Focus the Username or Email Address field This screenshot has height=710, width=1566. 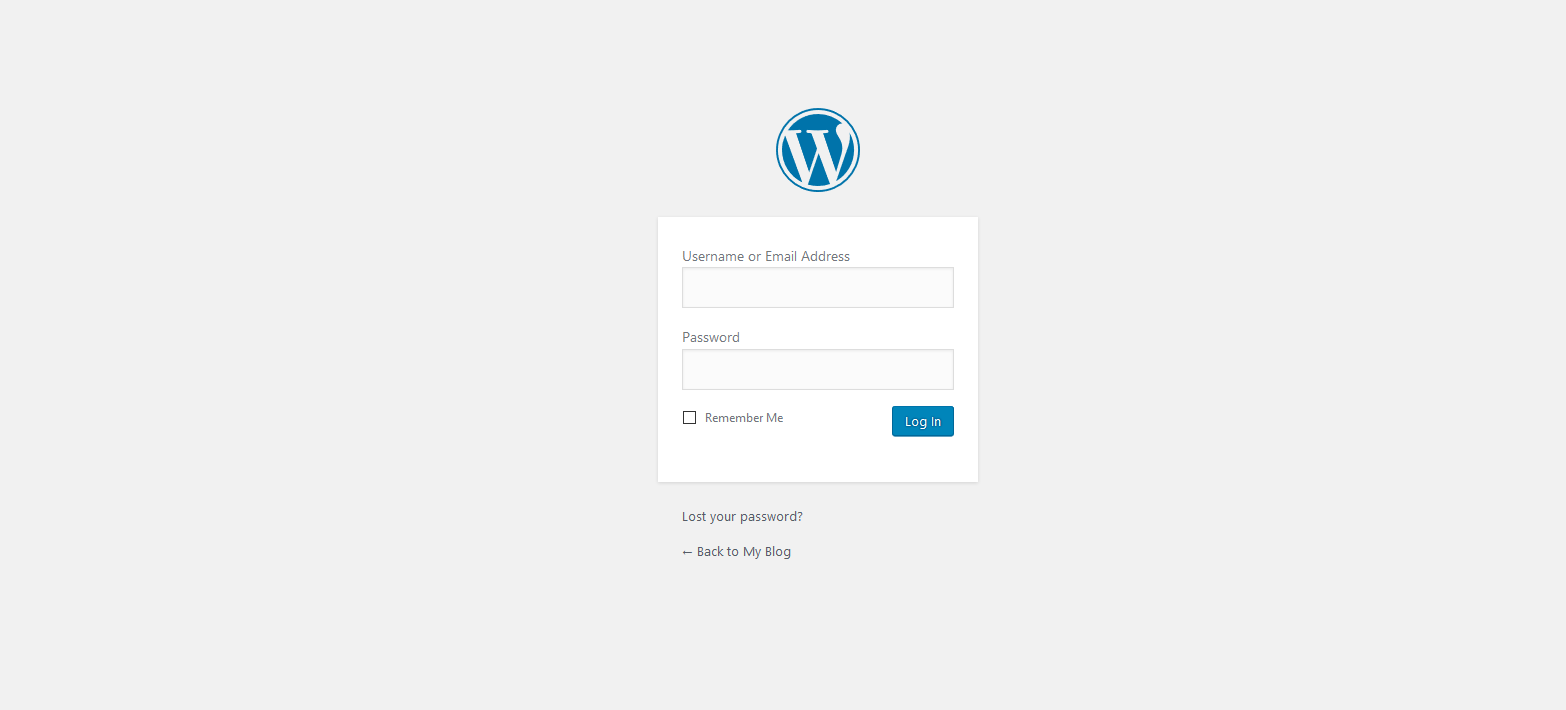coord(818,287)
